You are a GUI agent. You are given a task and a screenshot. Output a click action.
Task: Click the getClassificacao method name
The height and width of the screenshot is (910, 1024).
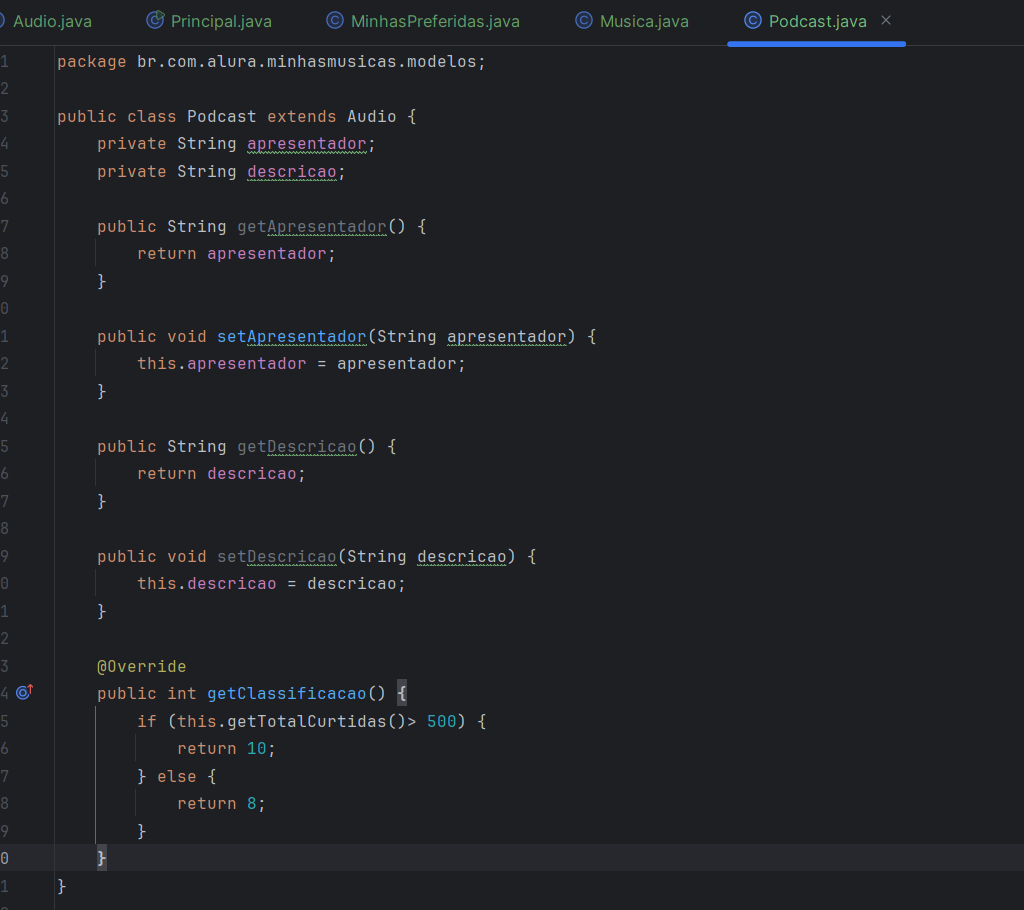[287, 693]
